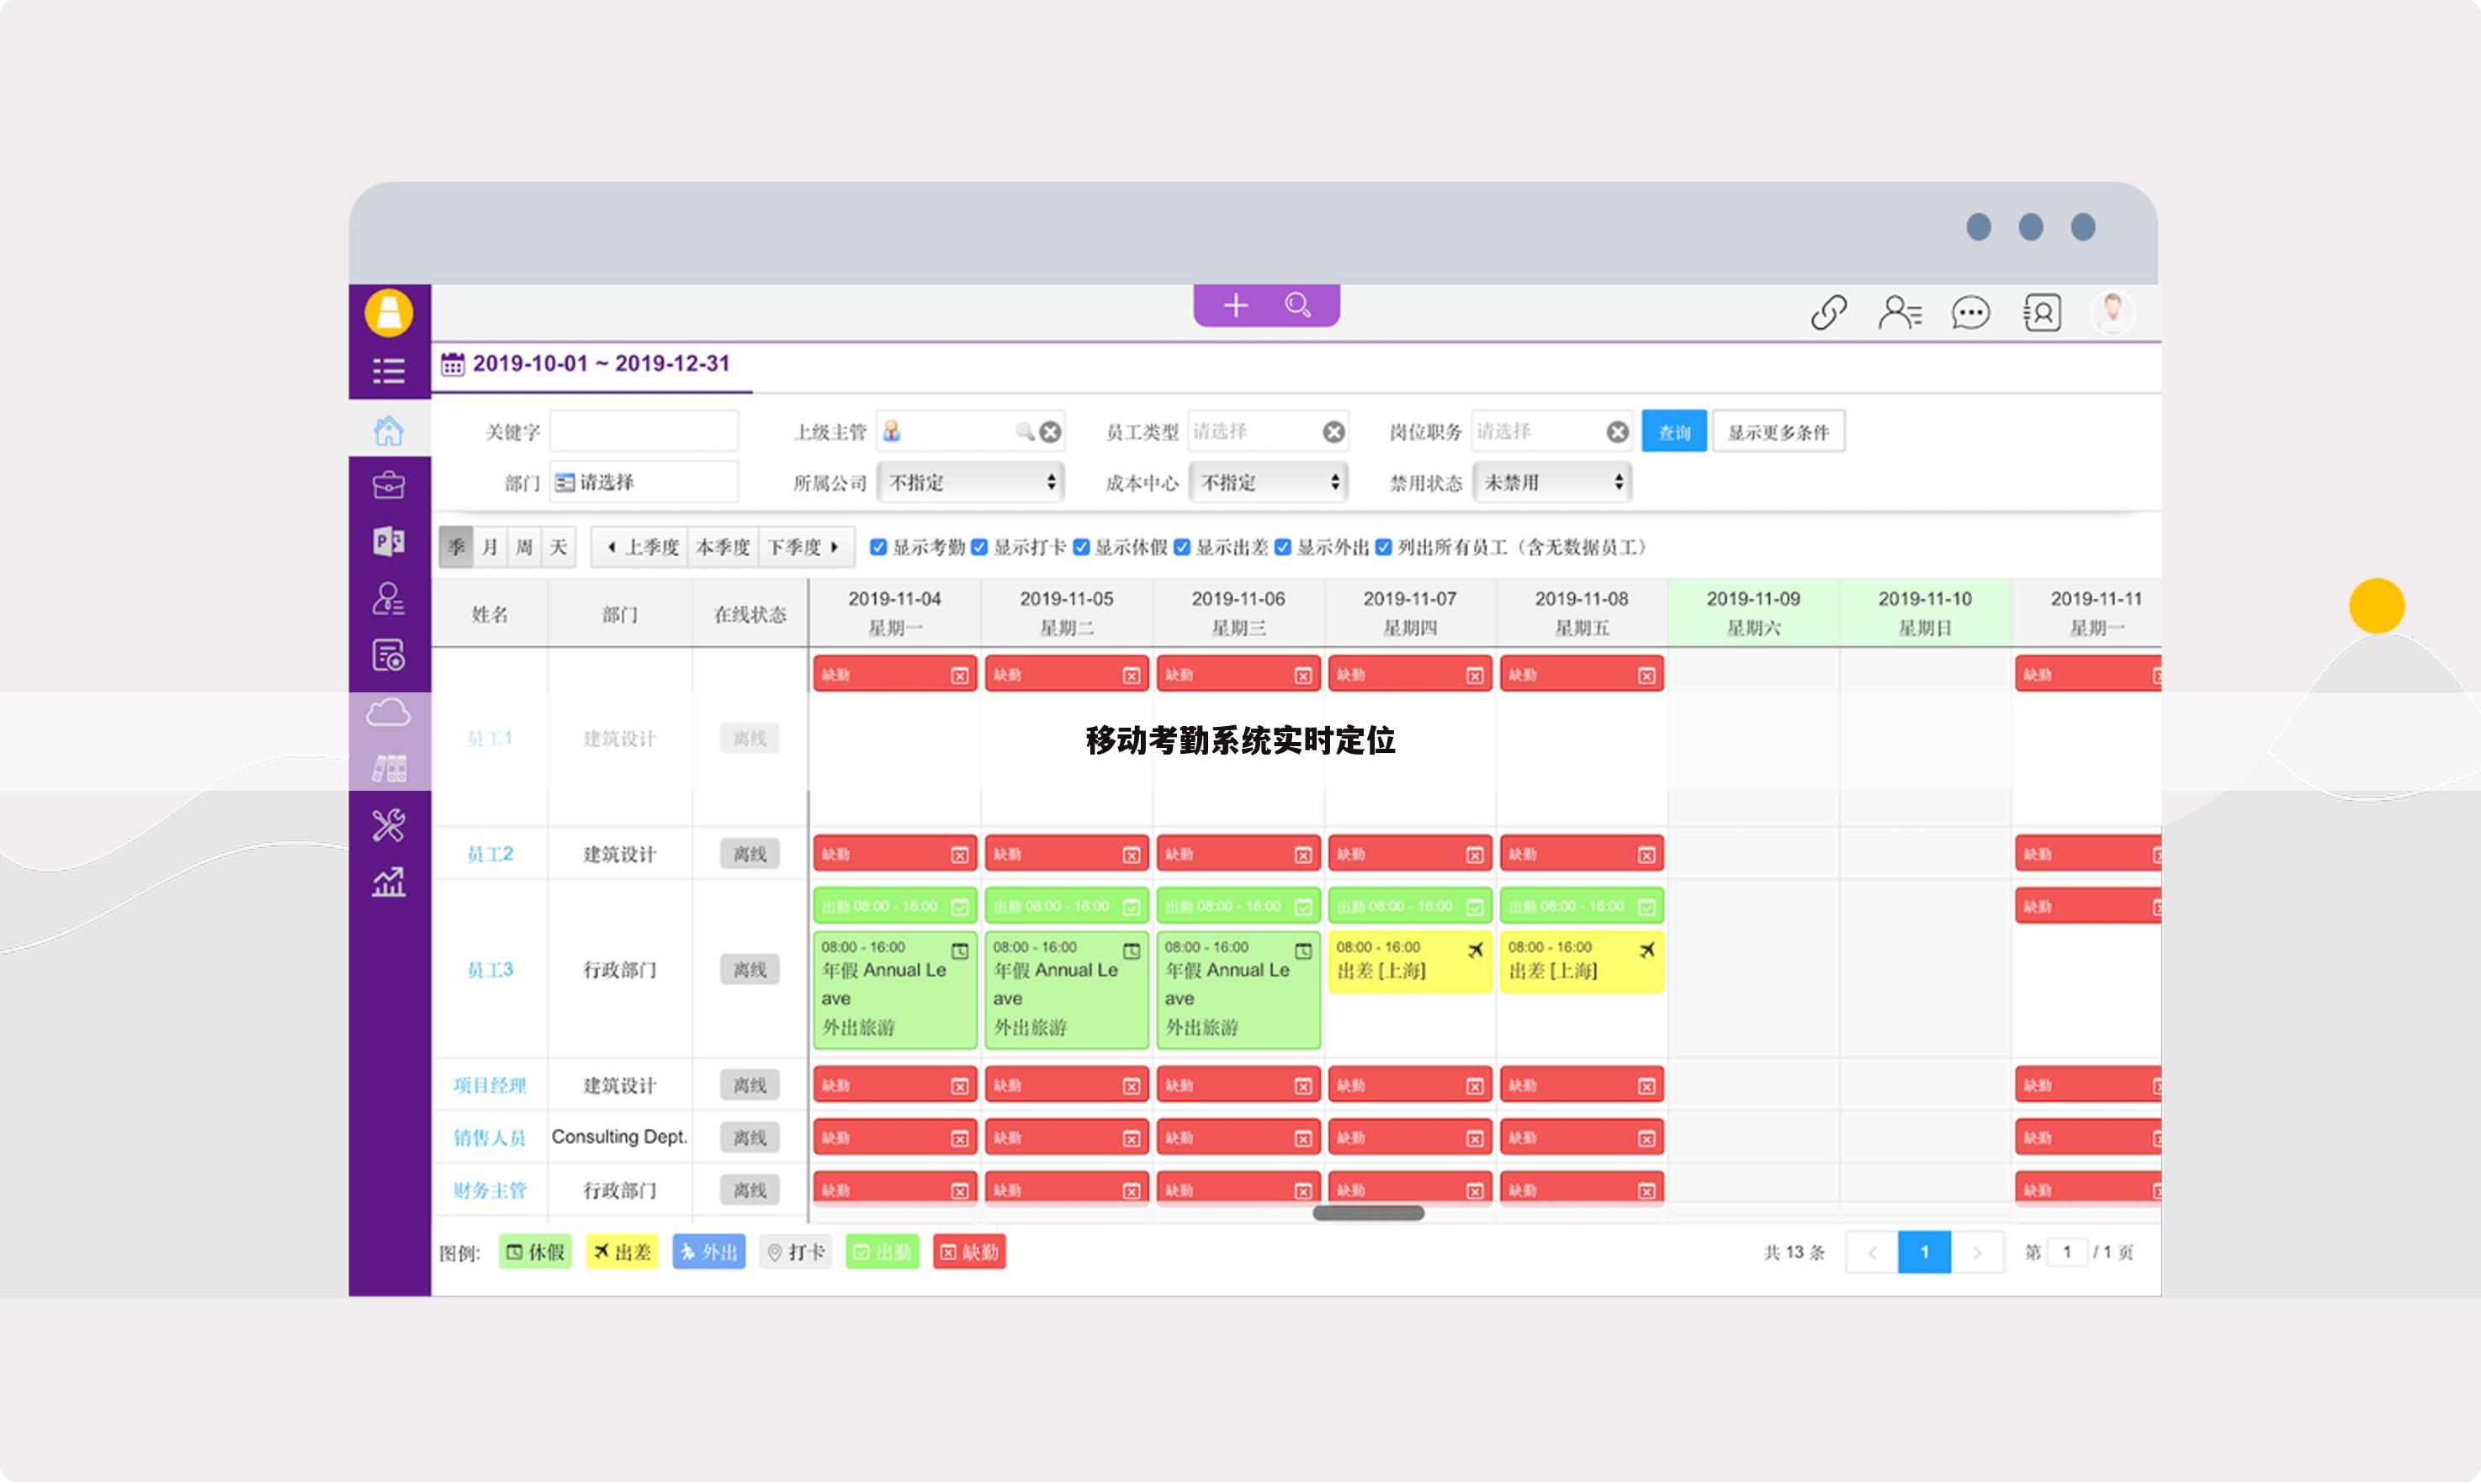Click the green 休假 legend swatch
The width and height of the screenshot is (2481, 1484).
tap(535, 1252)
